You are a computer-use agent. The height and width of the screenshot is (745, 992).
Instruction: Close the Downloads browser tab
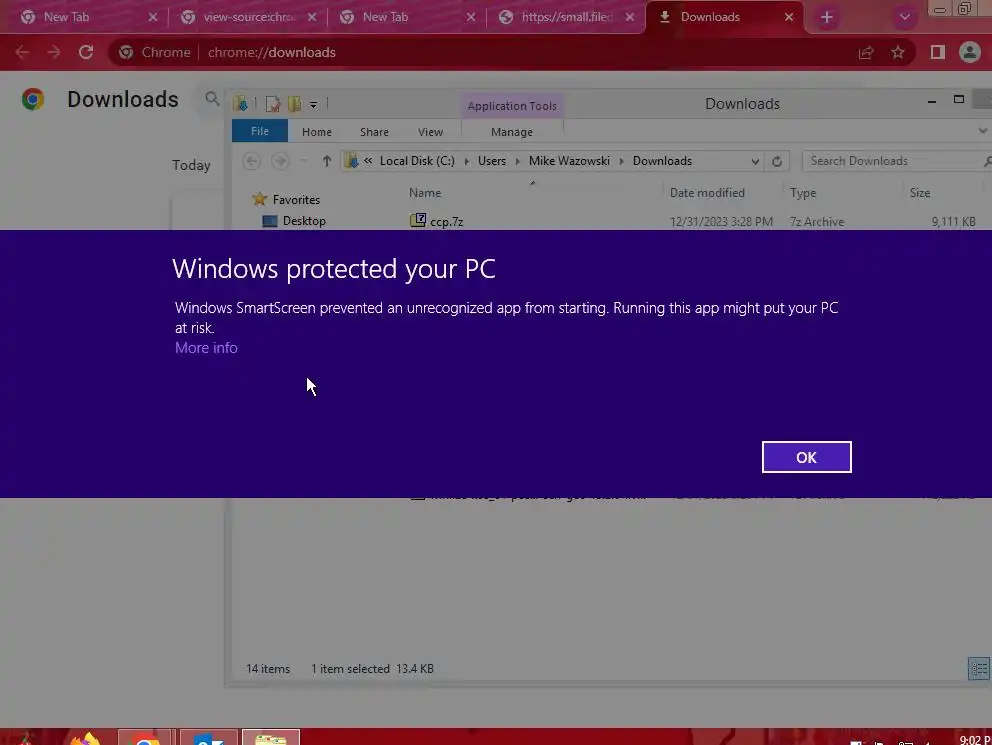point(788,17)
